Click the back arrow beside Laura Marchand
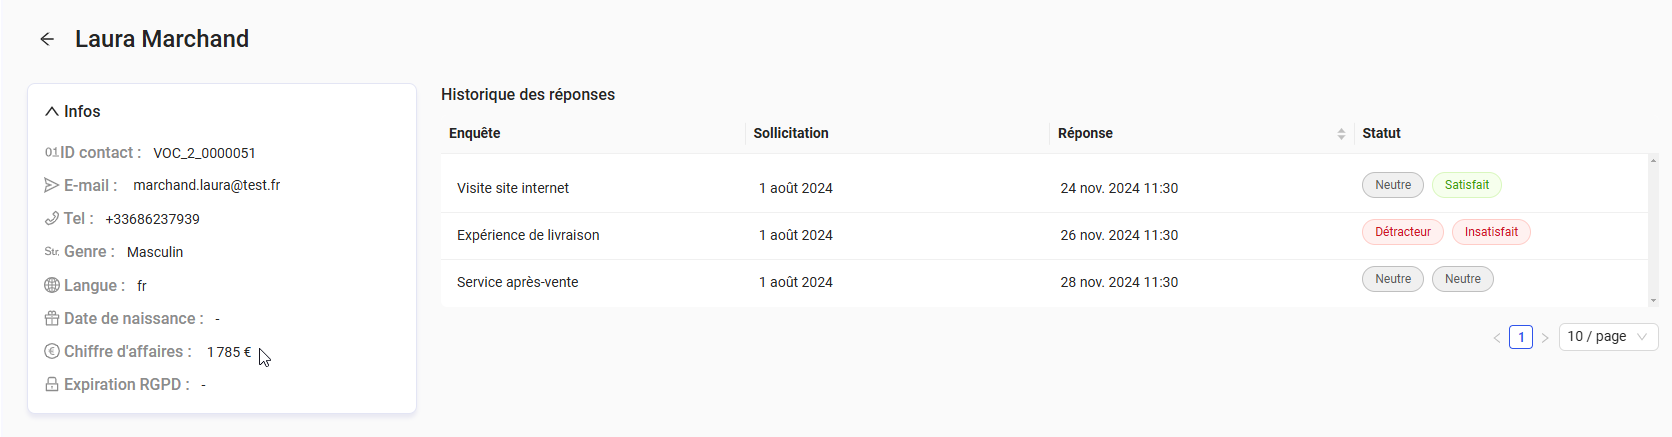The height and width of the screenshot is (437, 1672). (47, 39)
